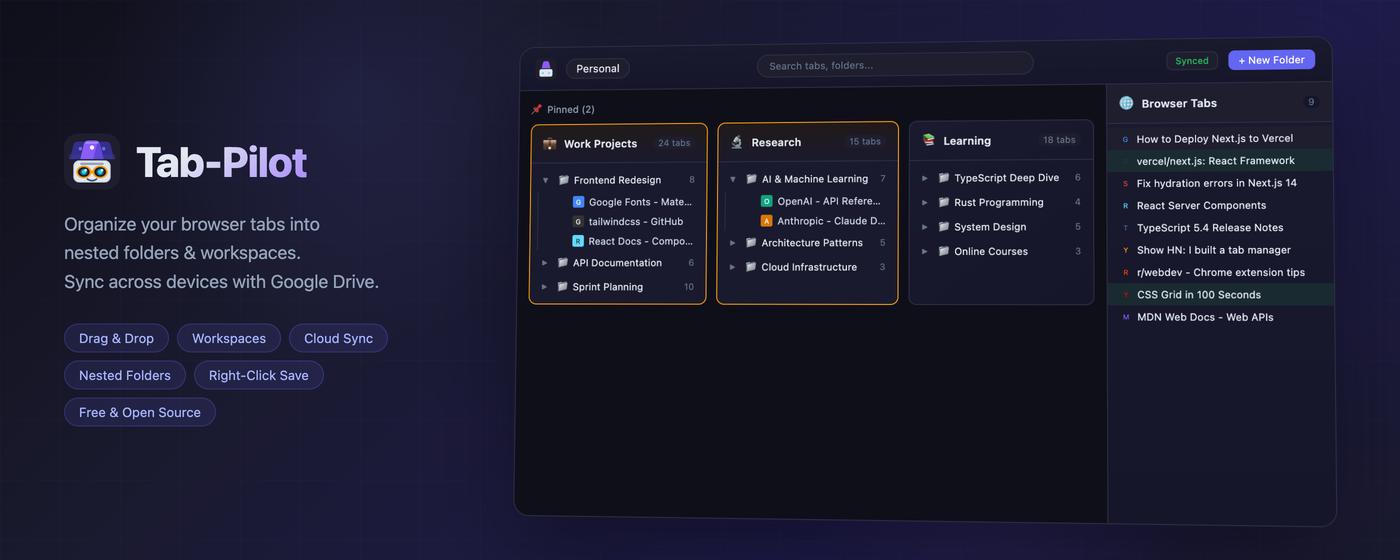The height and width of the screenshot is (560, 1400).
Task: Expand the Online Courses folder arrow
Action: point(926,251)
